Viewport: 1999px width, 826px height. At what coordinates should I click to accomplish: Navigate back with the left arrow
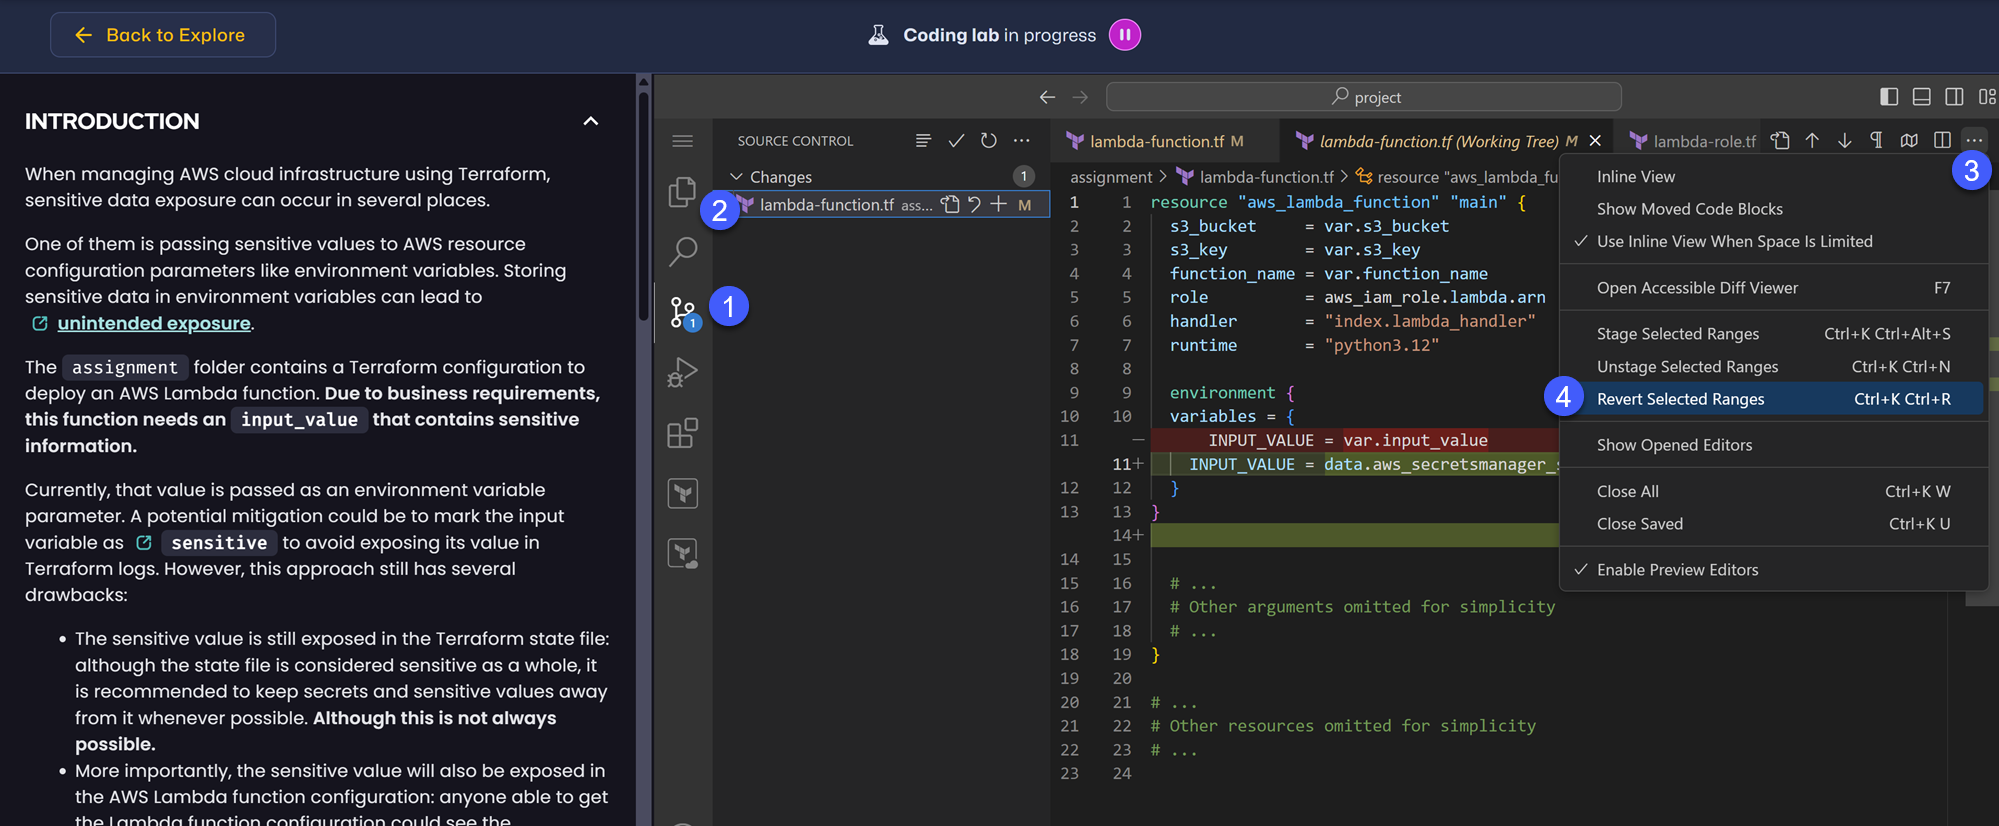[1047, 97]
